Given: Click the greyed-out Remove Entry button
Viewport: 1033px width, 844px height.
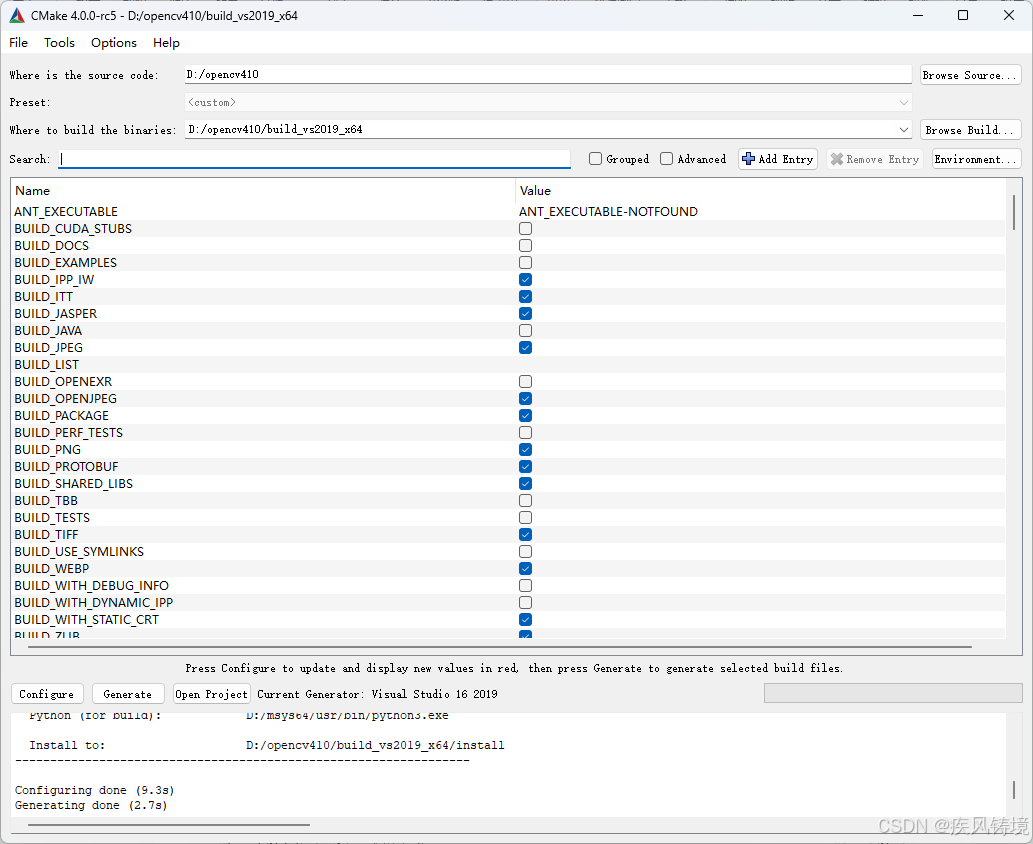Looking at the screenshot, I should (875, 159).
